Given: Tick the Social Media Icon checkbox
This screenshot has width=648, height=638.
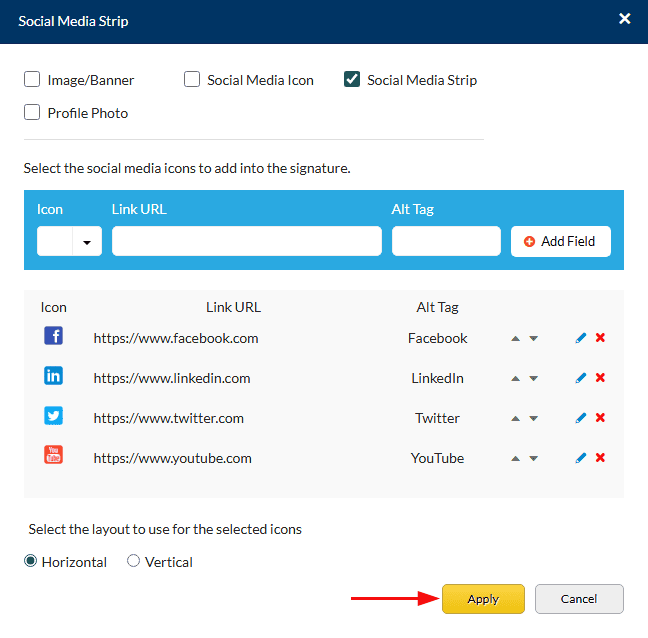Looking at the screenshot, I should [x=192, y=80].
